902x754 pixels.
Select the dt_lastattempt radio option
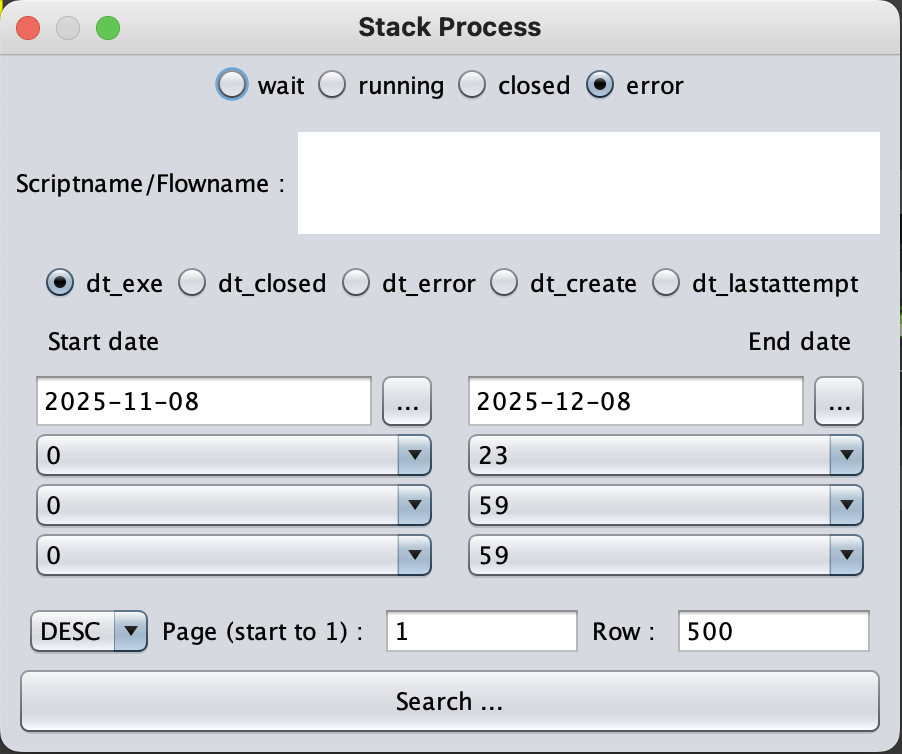click(x=666, y=283)
